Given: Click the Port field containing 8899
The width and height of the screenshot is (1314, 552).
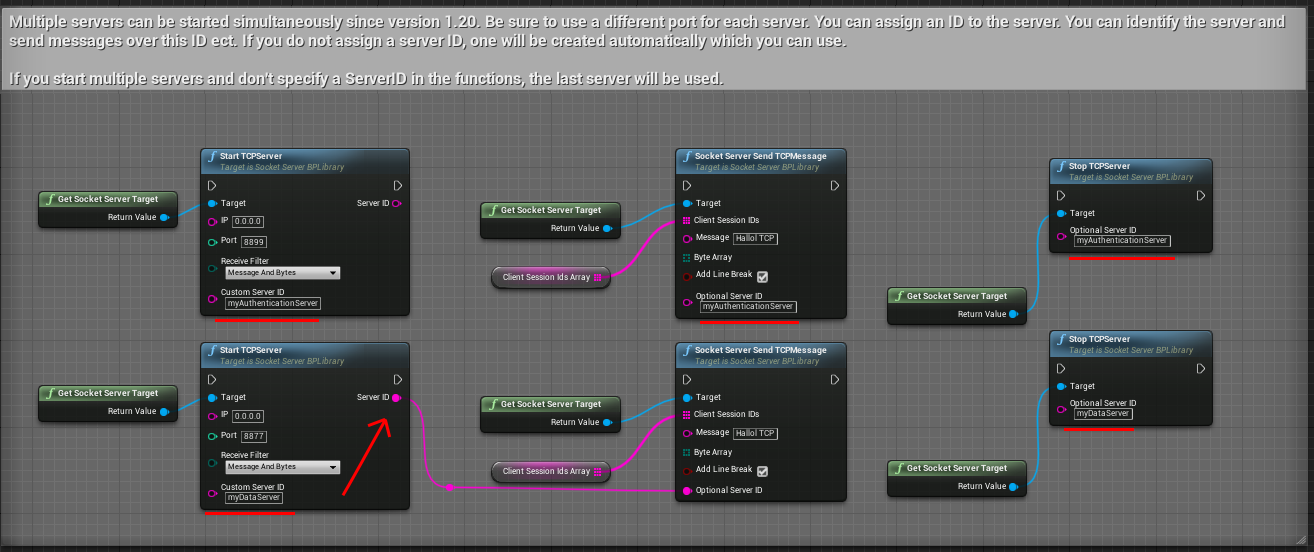Looking at the screenshot, I should click(x=254, y=242).
